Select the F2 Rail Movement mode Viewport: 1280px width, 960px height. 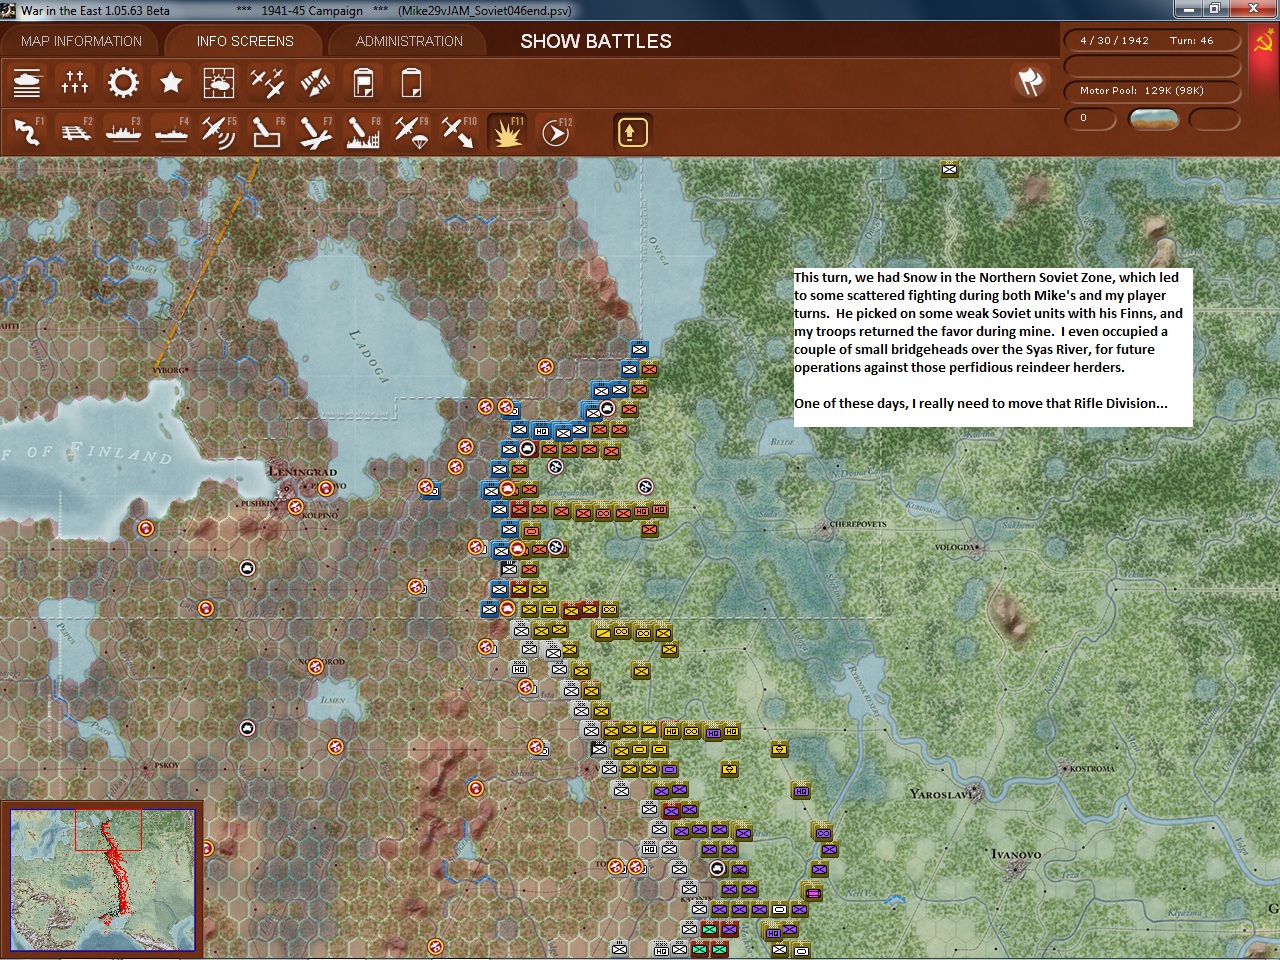[x=75, y=132]
